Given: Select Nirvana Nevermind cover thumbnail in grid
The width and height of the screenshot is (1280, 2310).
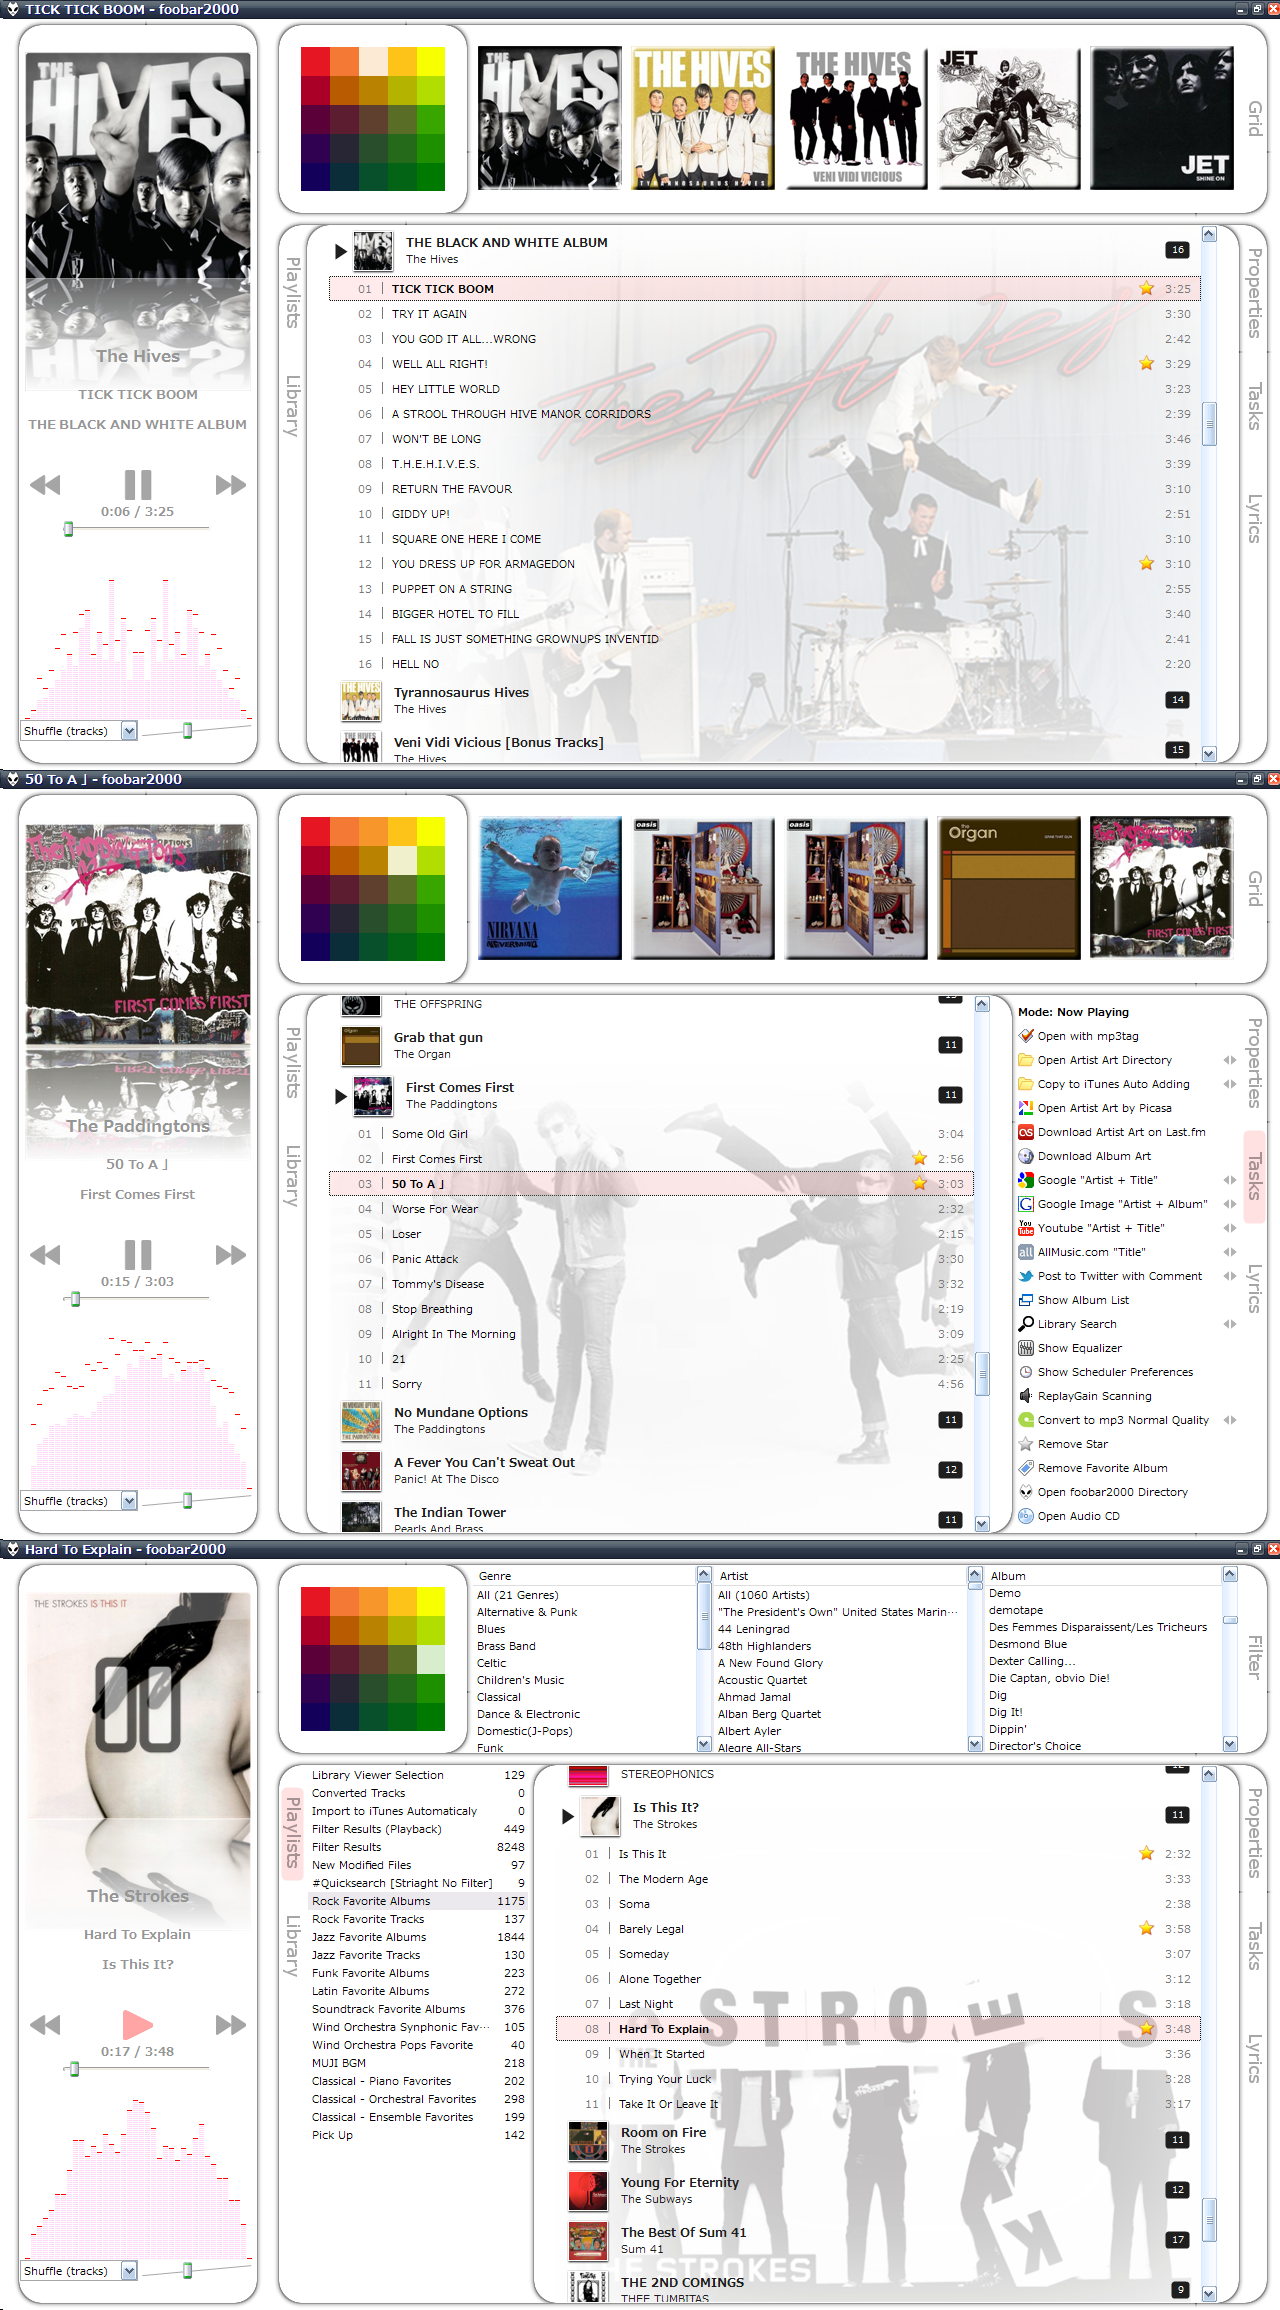Looking at the screenshot, I should tap(550, 888).
